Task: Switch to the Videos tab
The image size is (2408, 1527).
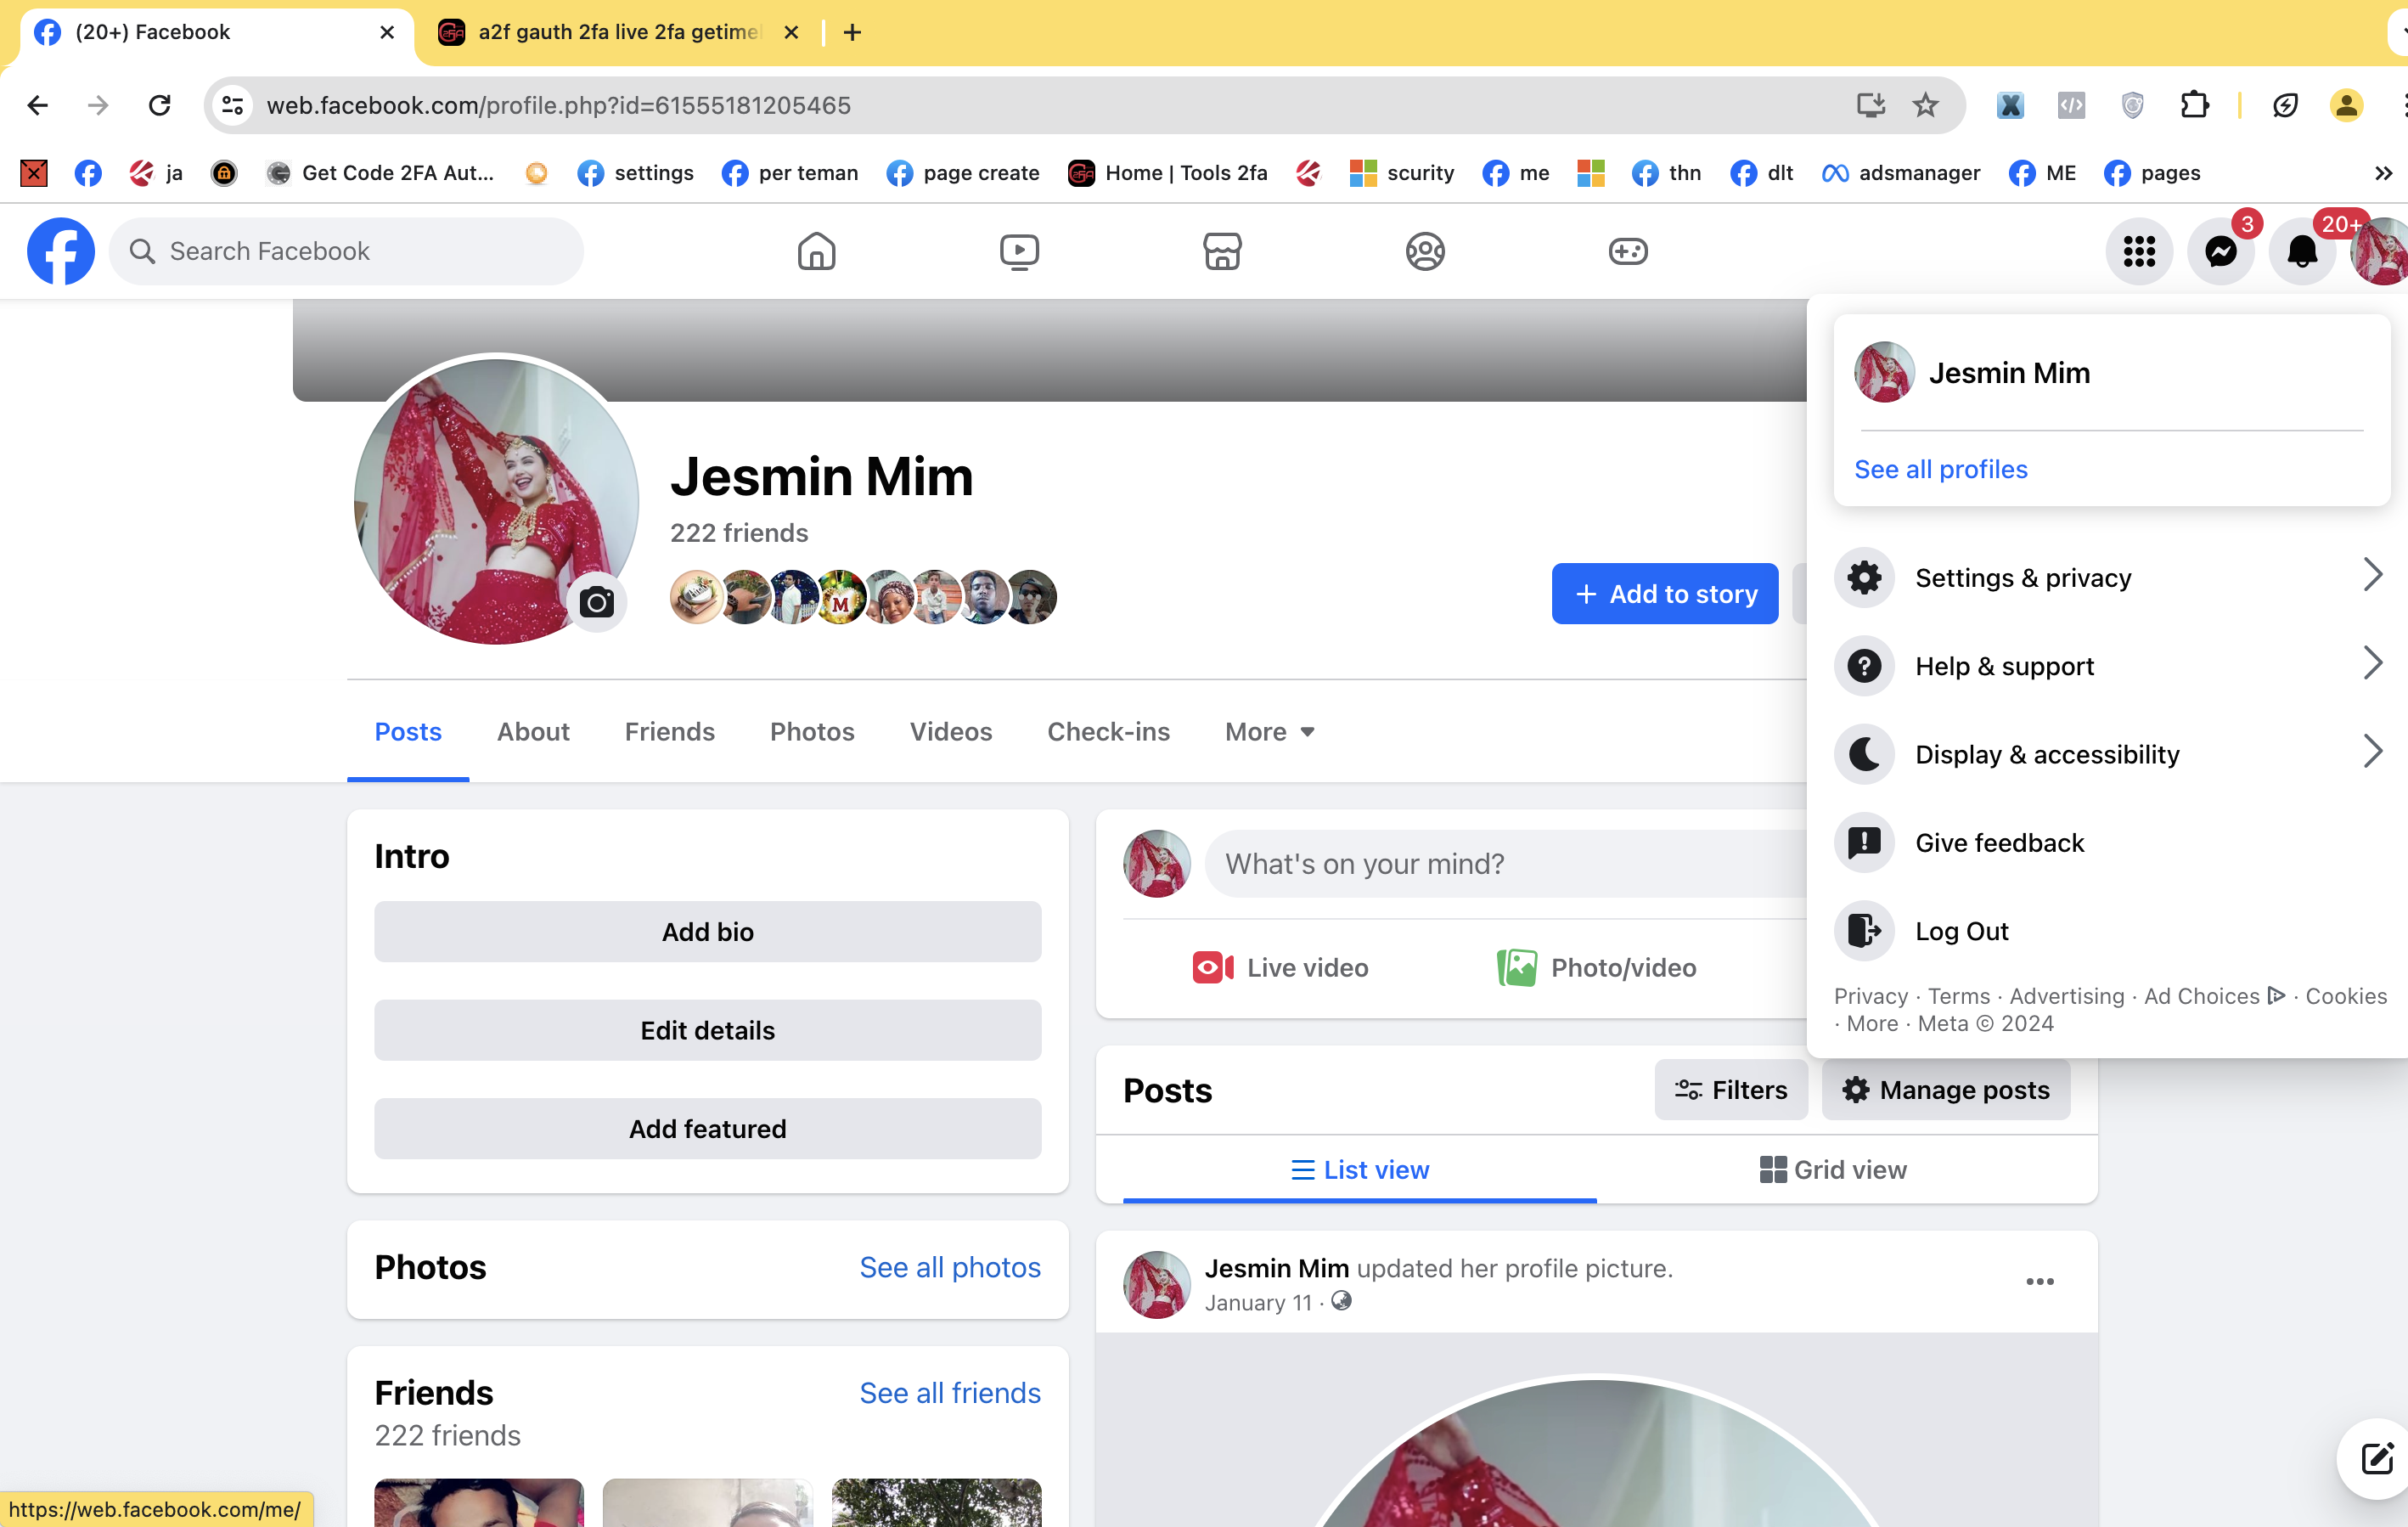Action: point(950,731)
